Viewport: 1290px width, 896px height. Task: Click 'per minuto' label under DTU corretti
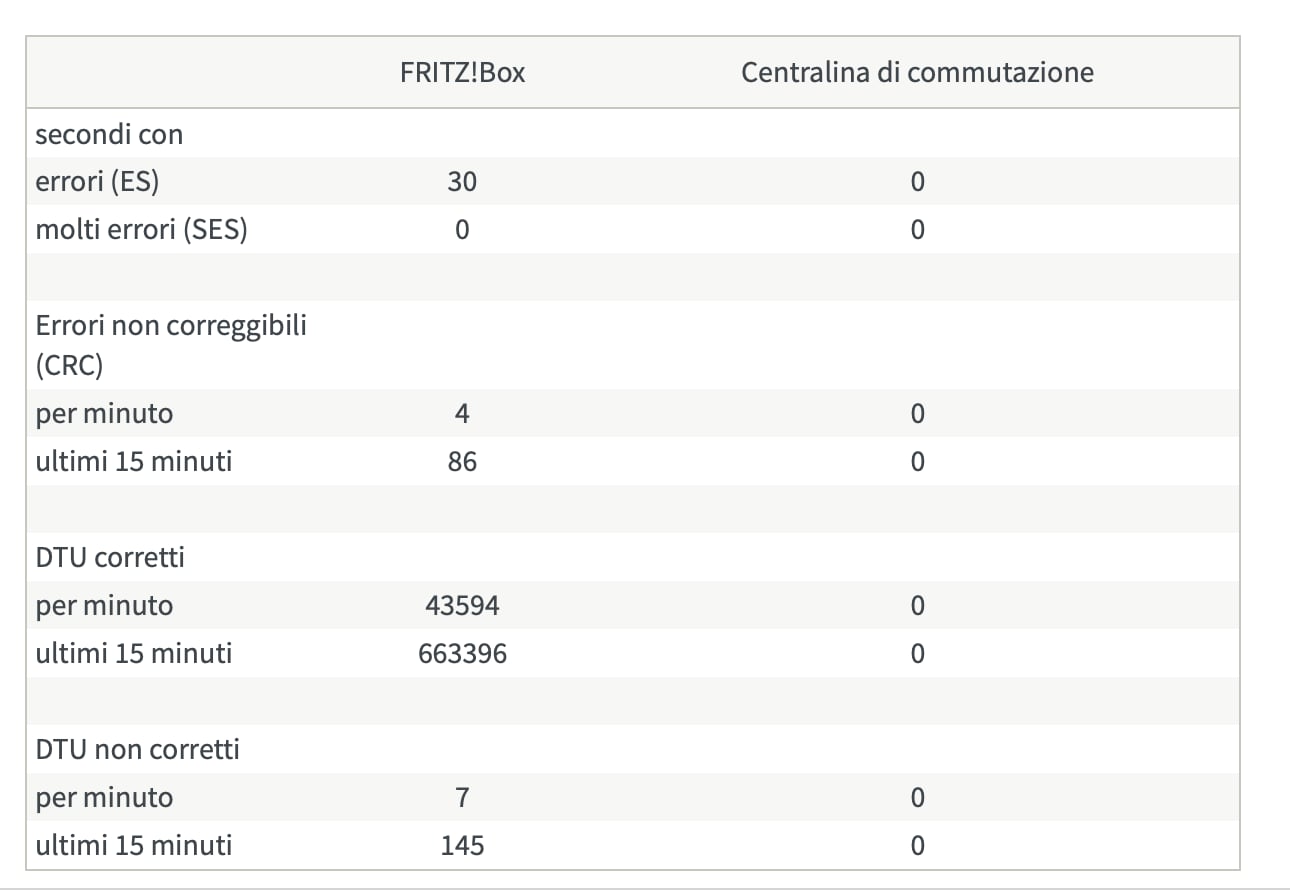pyautogui.click(x=104, y=606)
